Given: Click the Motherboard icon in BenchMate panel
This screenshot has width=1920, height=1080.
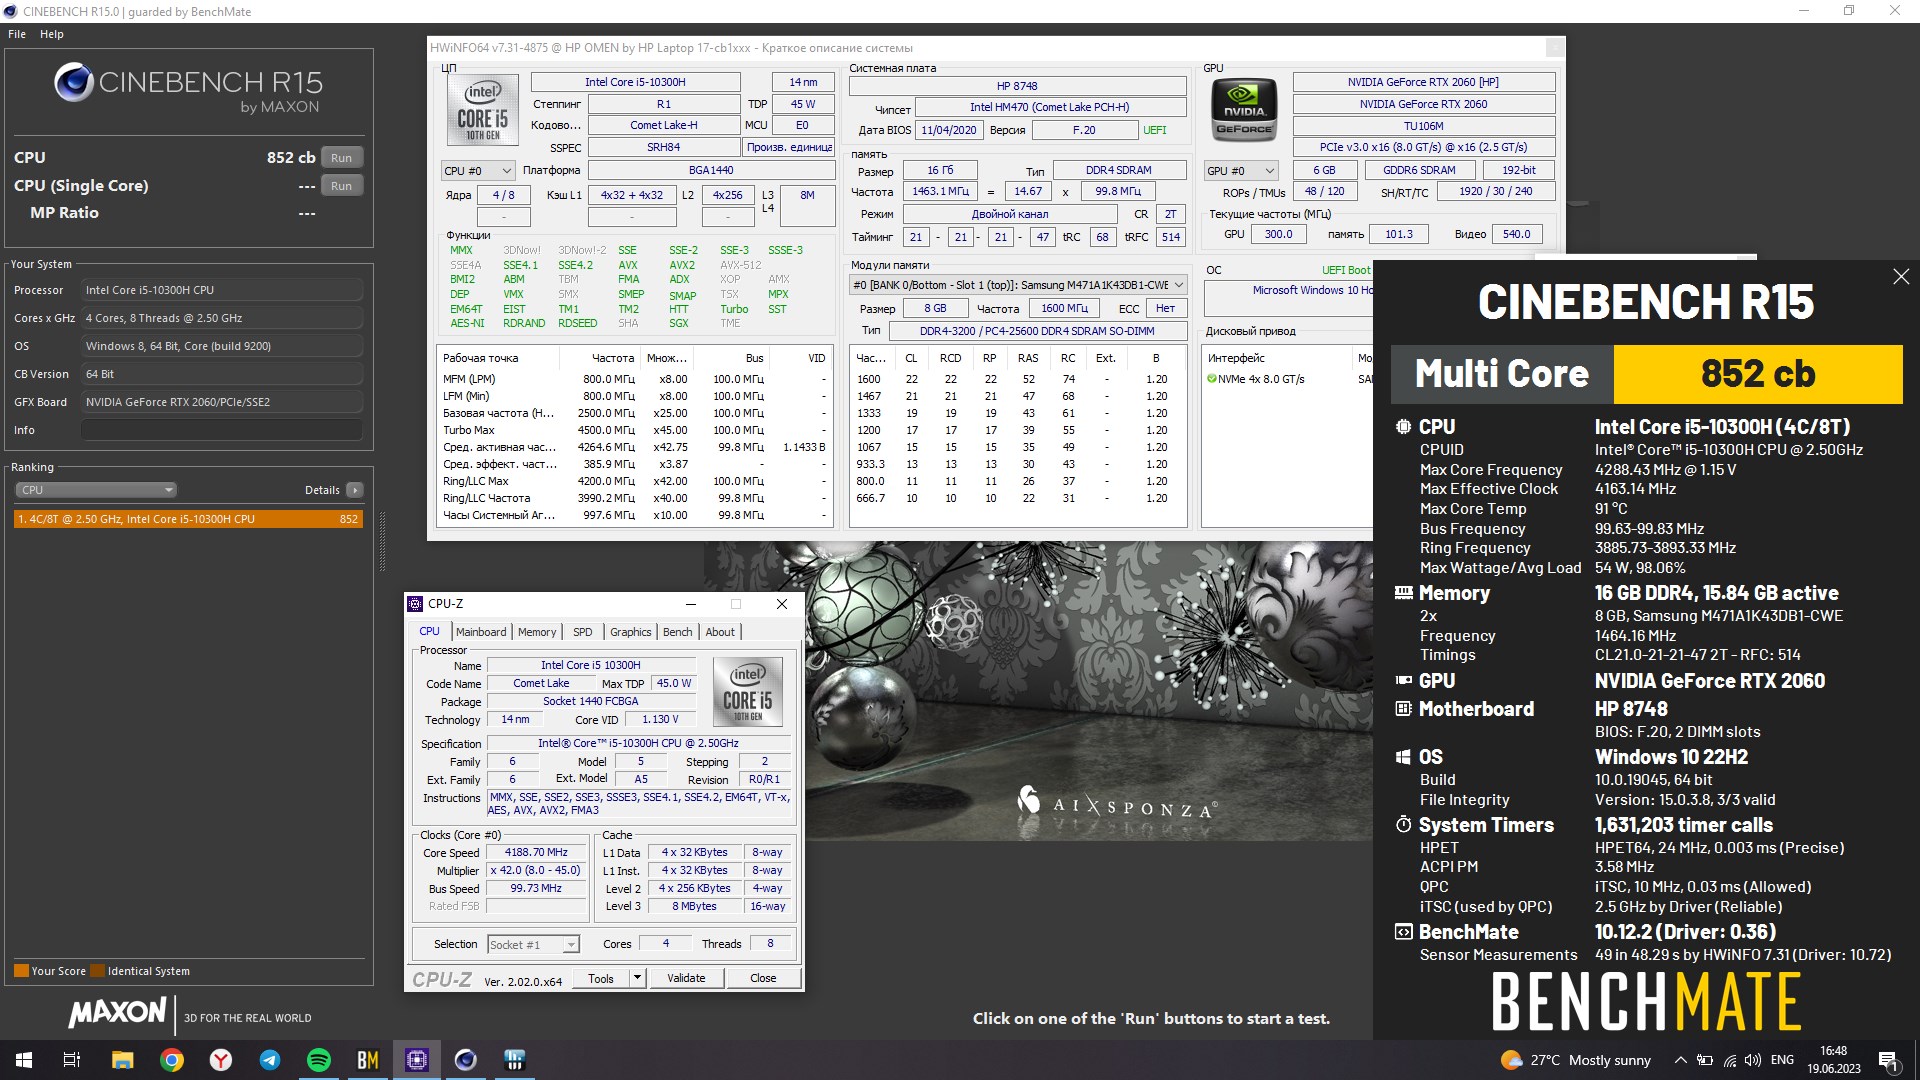Looking at the screenshot, I should (x=1403, y=709).
